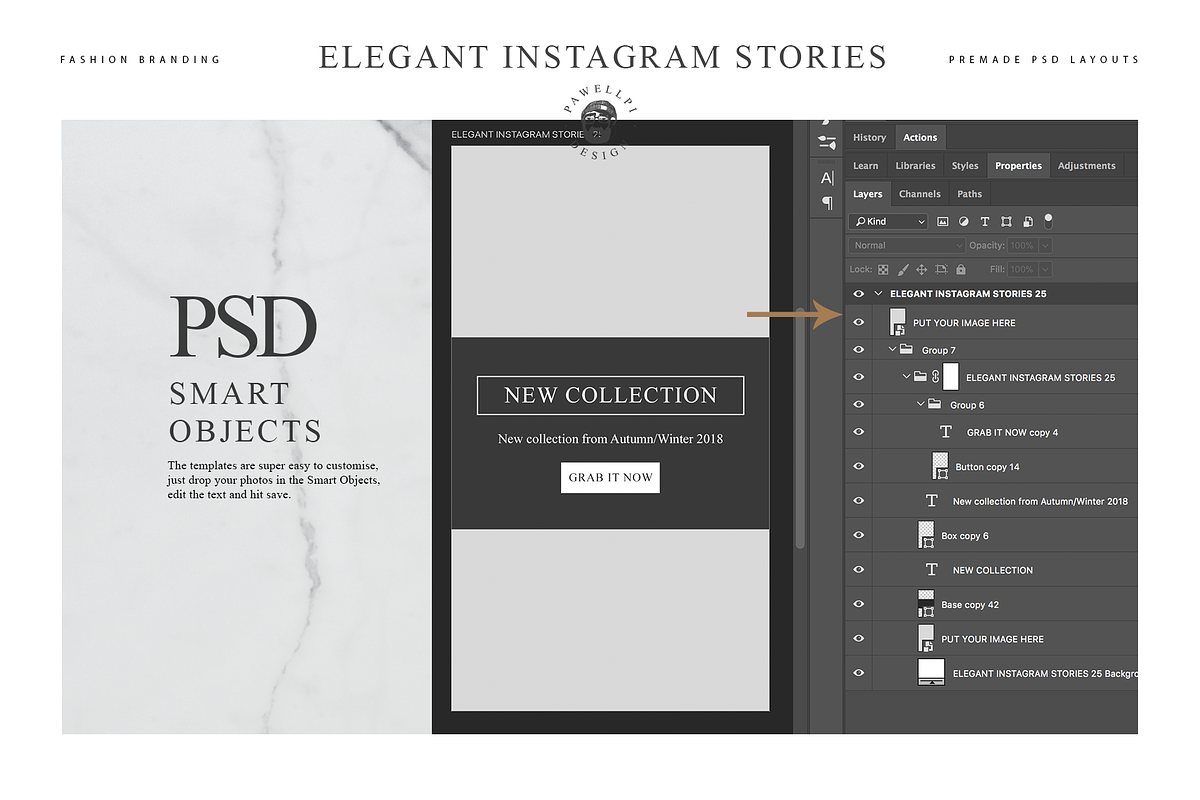Collapse the Group 7 chevron
This screenshot has width=1200, height=800.
tap(892, 350)
